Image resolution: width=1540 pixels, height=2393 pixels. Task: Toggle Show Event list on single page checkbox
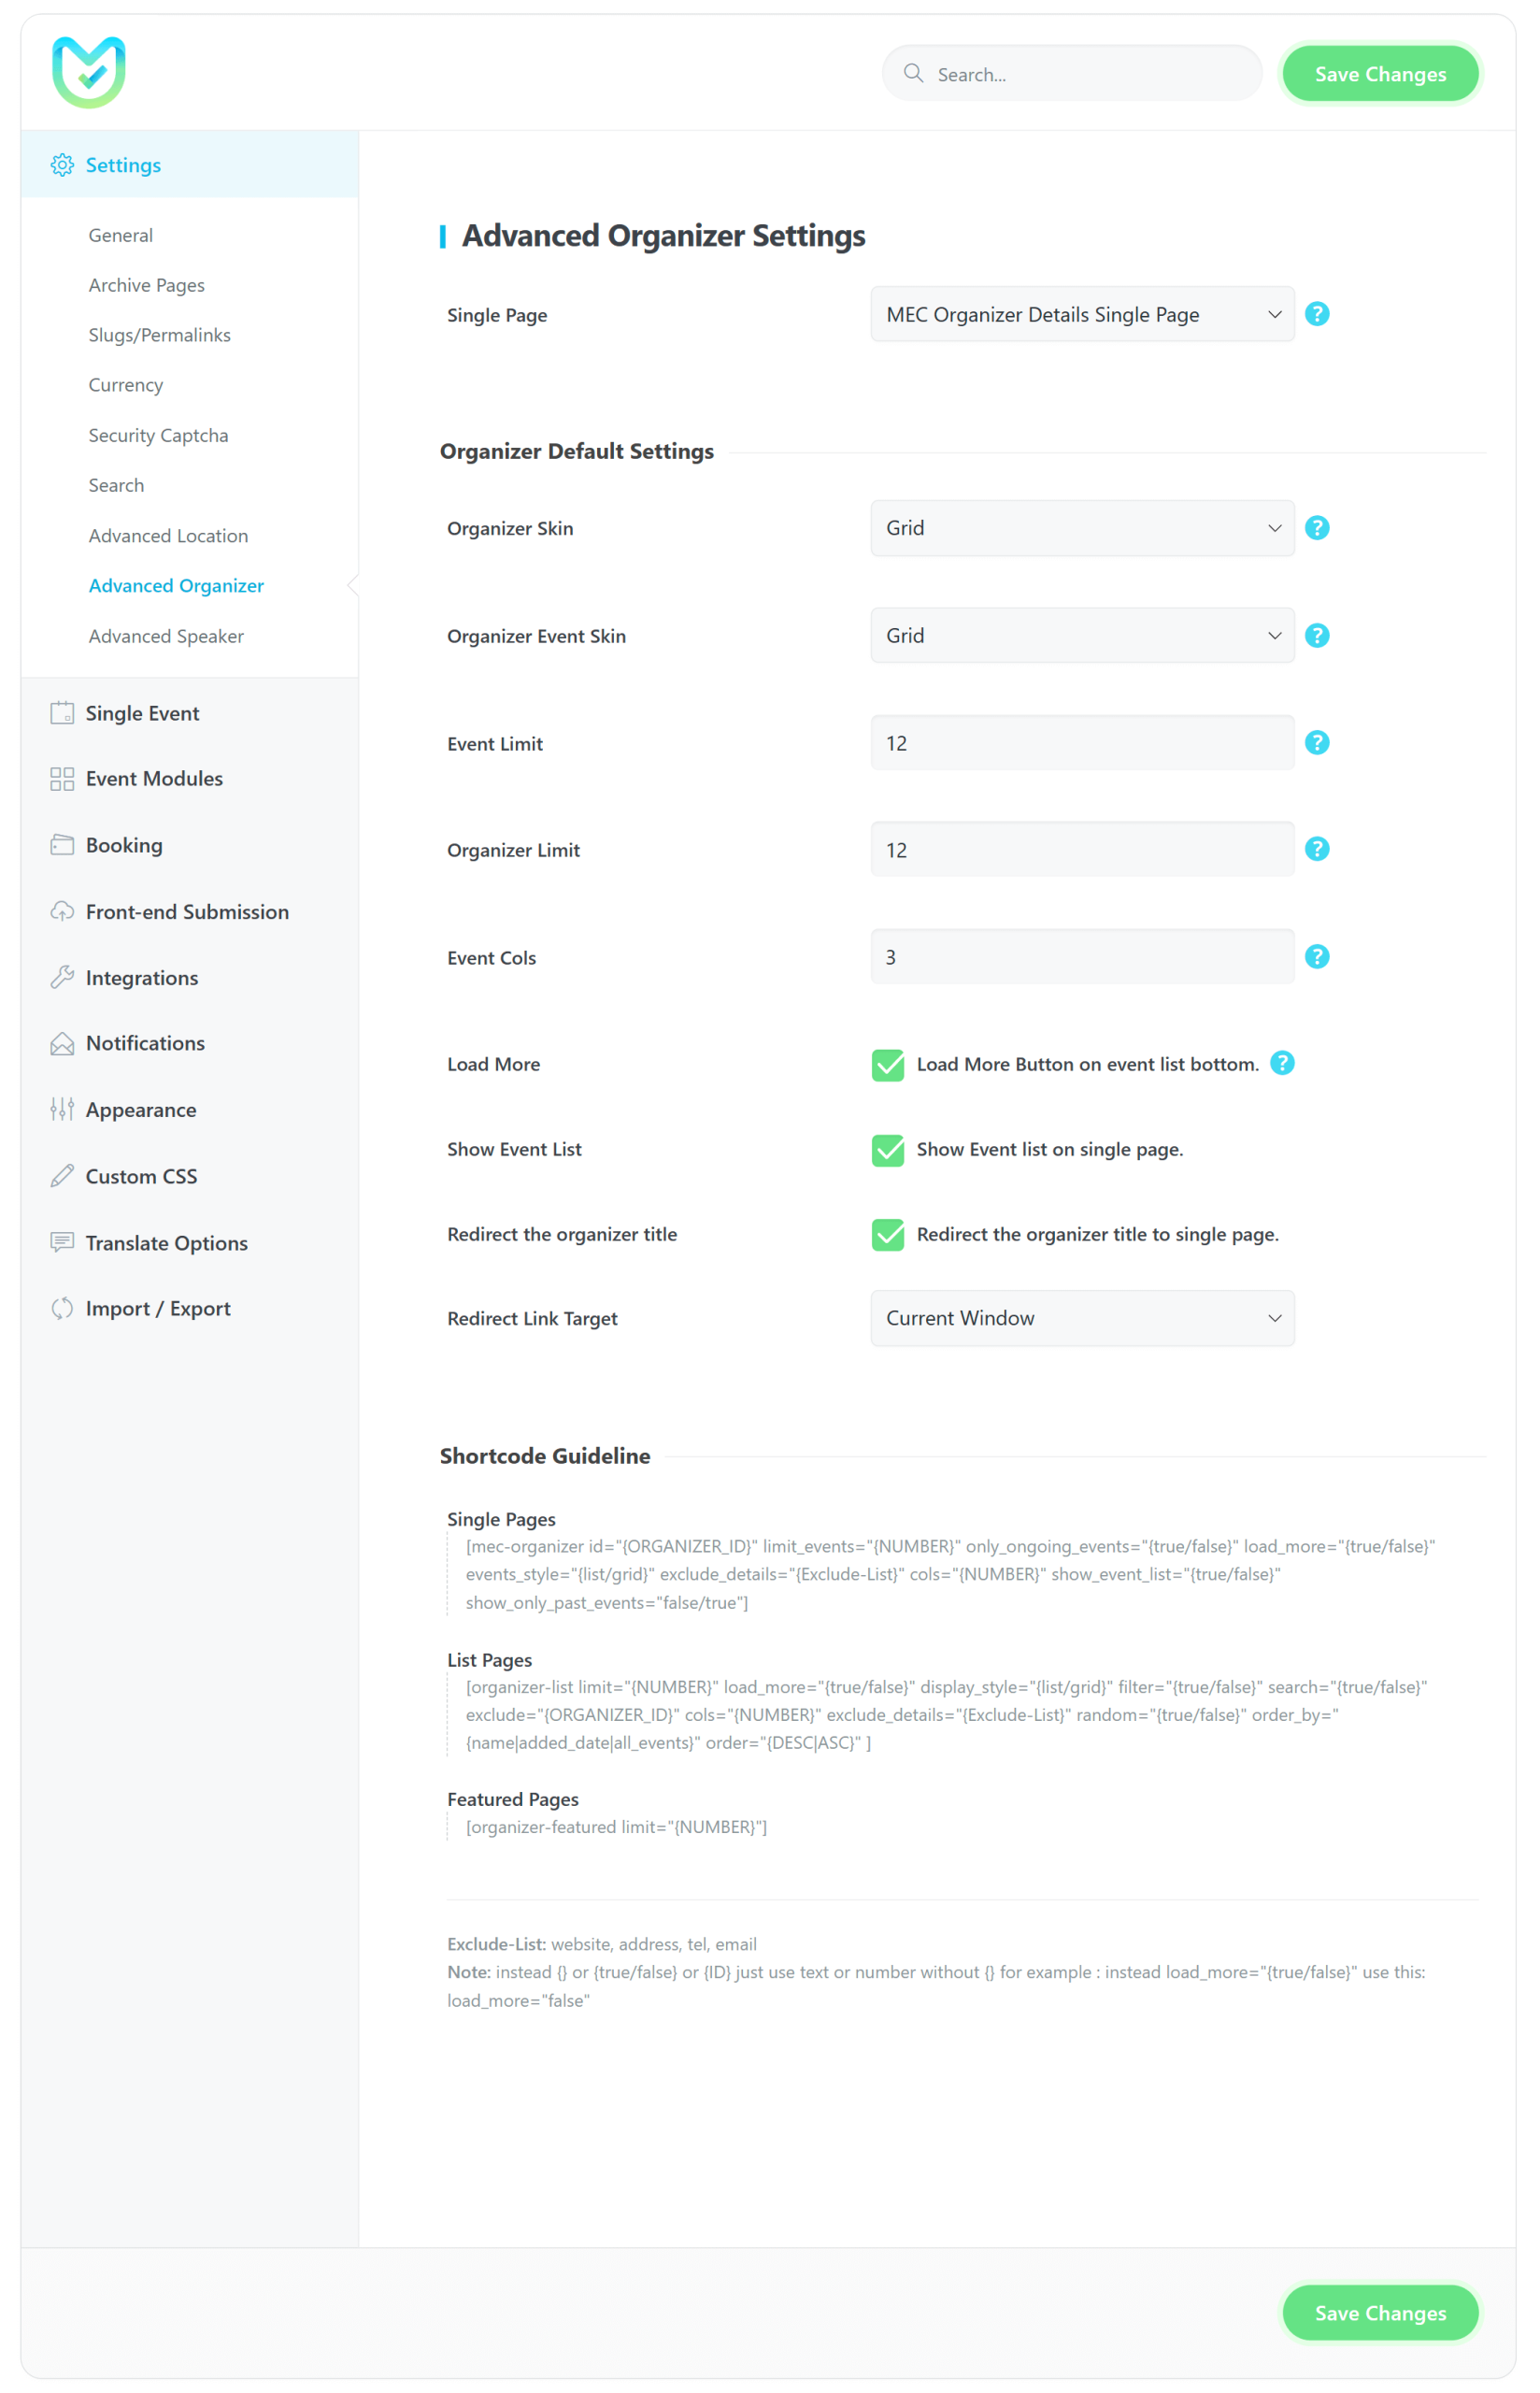(888, 1150)
